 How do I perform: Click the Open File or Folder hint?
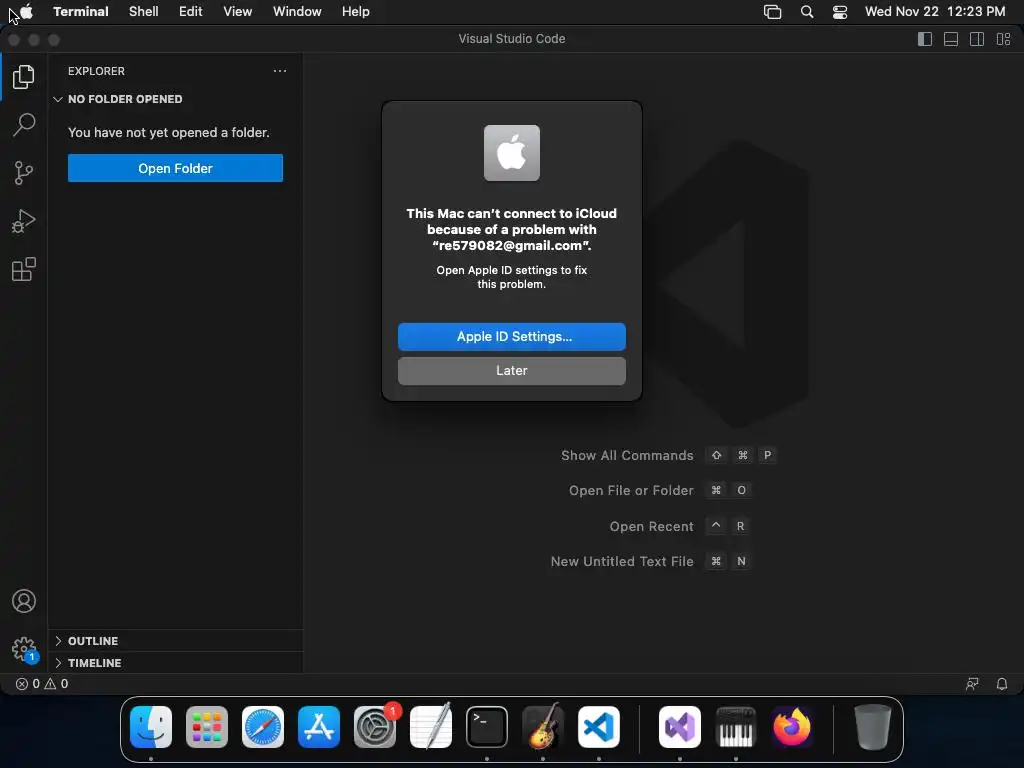click(631, 490)
